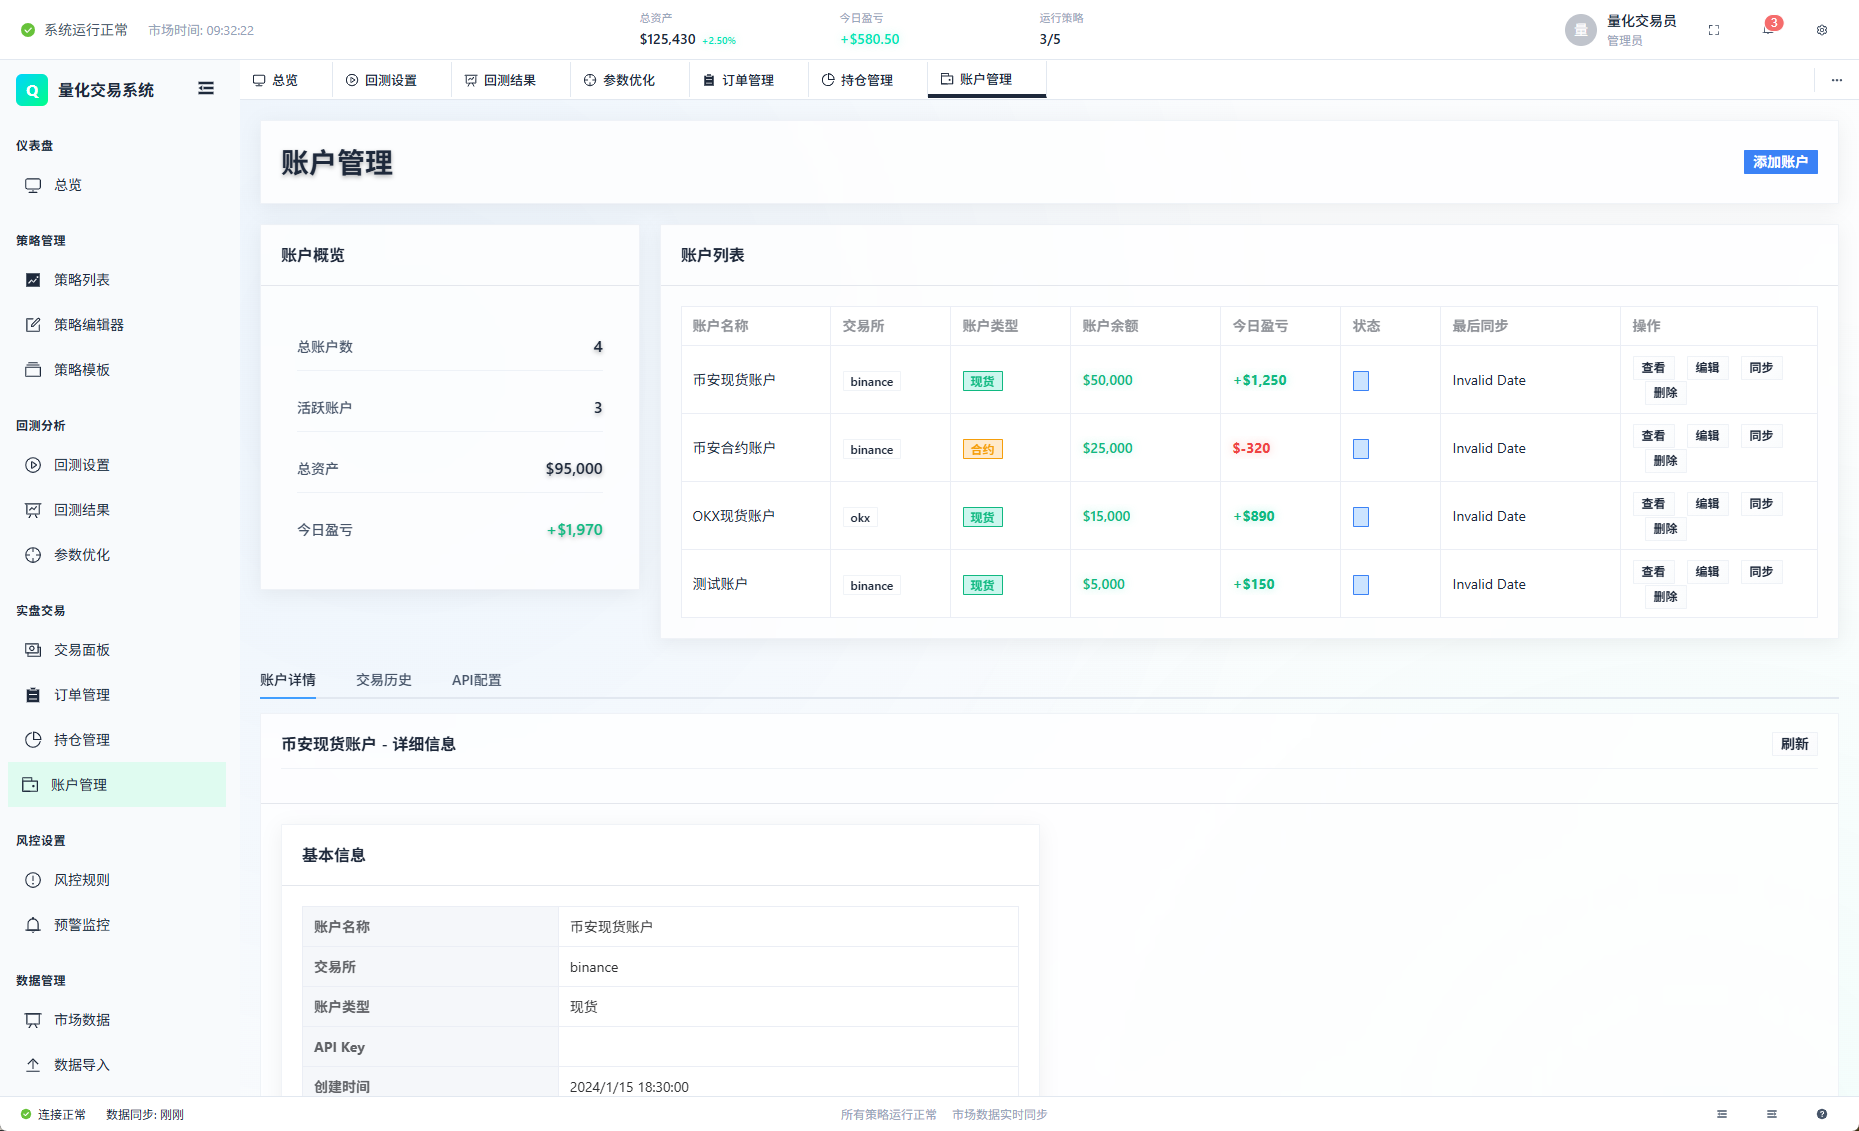Toggle status checkbox for OKX现货账户
This screenshot has height=1131, width=1859.
pyautogui.click(x=1361, y=517)
